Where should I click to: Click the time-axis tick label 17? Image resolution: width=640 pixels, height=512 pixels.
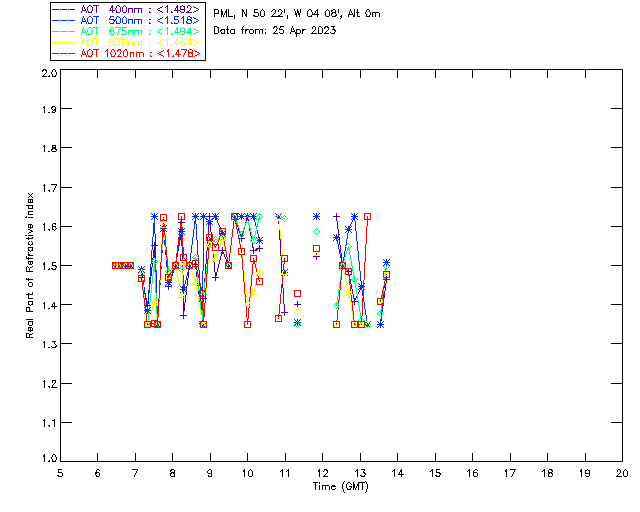(510, 473)
